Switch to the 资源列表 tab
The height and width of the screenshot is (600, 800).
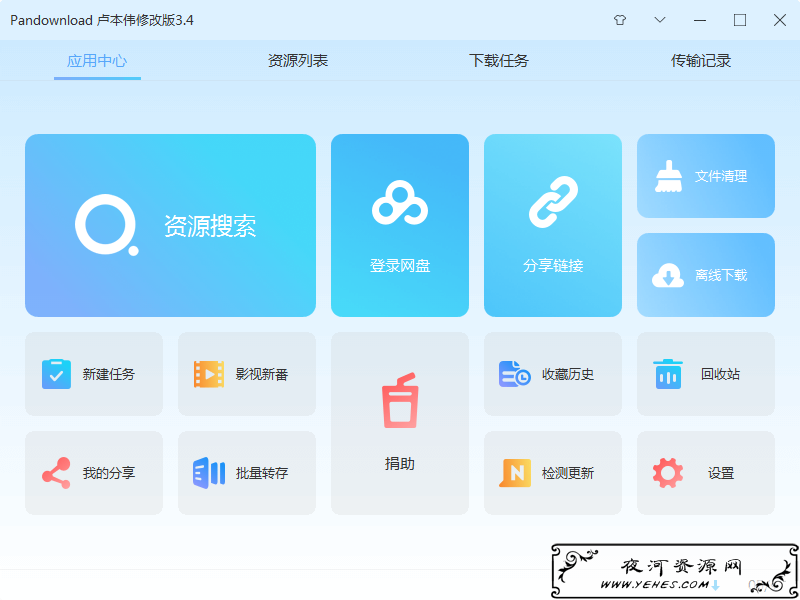[298, 61]
